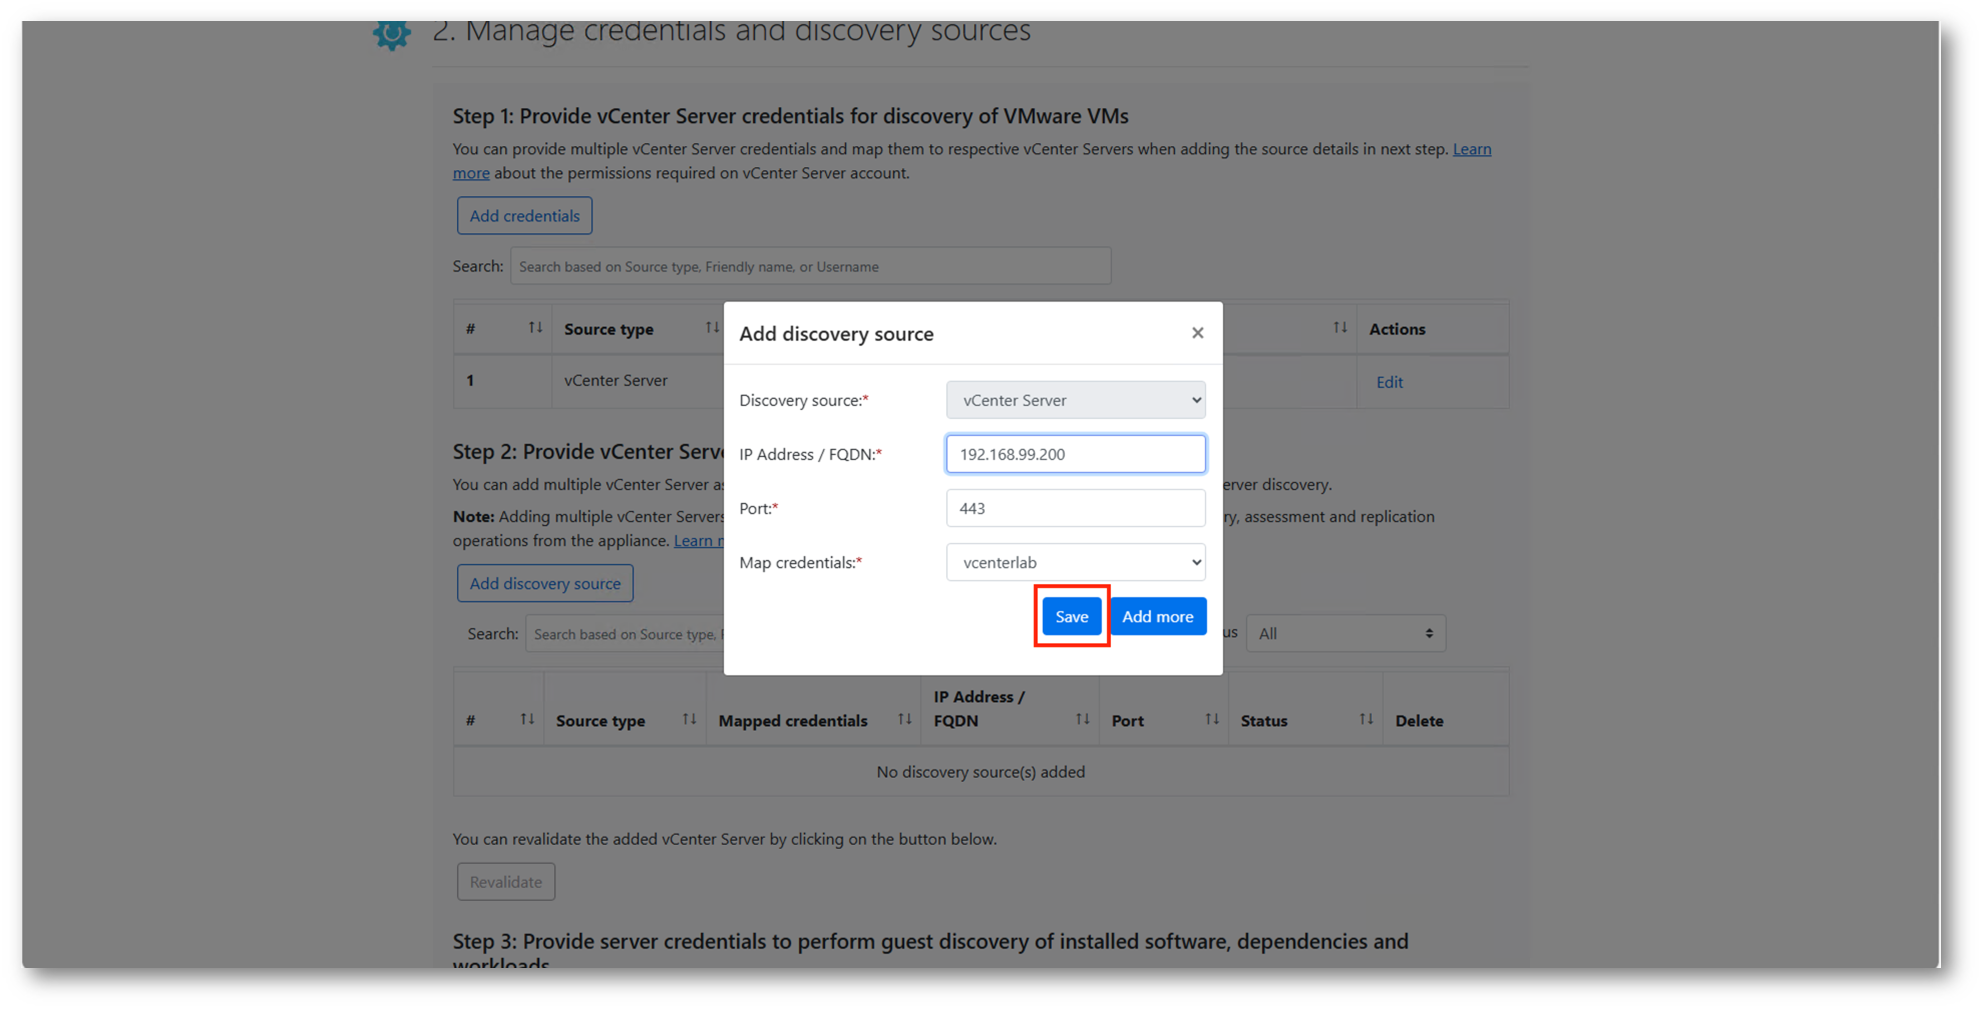Close the Add discovery source dialog
The height and width of the screenshot is (1010, 1983).
(1197, 333)
